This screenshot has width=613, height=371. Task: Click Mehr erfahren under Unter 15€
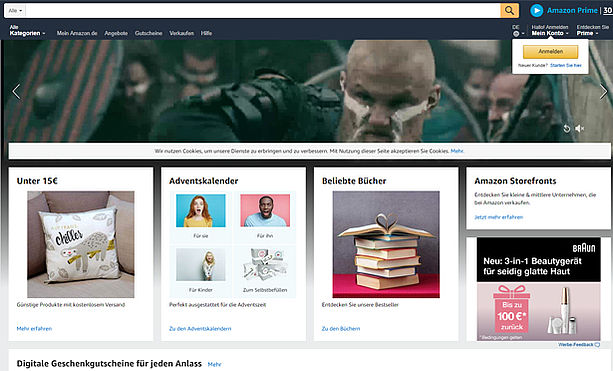pos(34,329)
